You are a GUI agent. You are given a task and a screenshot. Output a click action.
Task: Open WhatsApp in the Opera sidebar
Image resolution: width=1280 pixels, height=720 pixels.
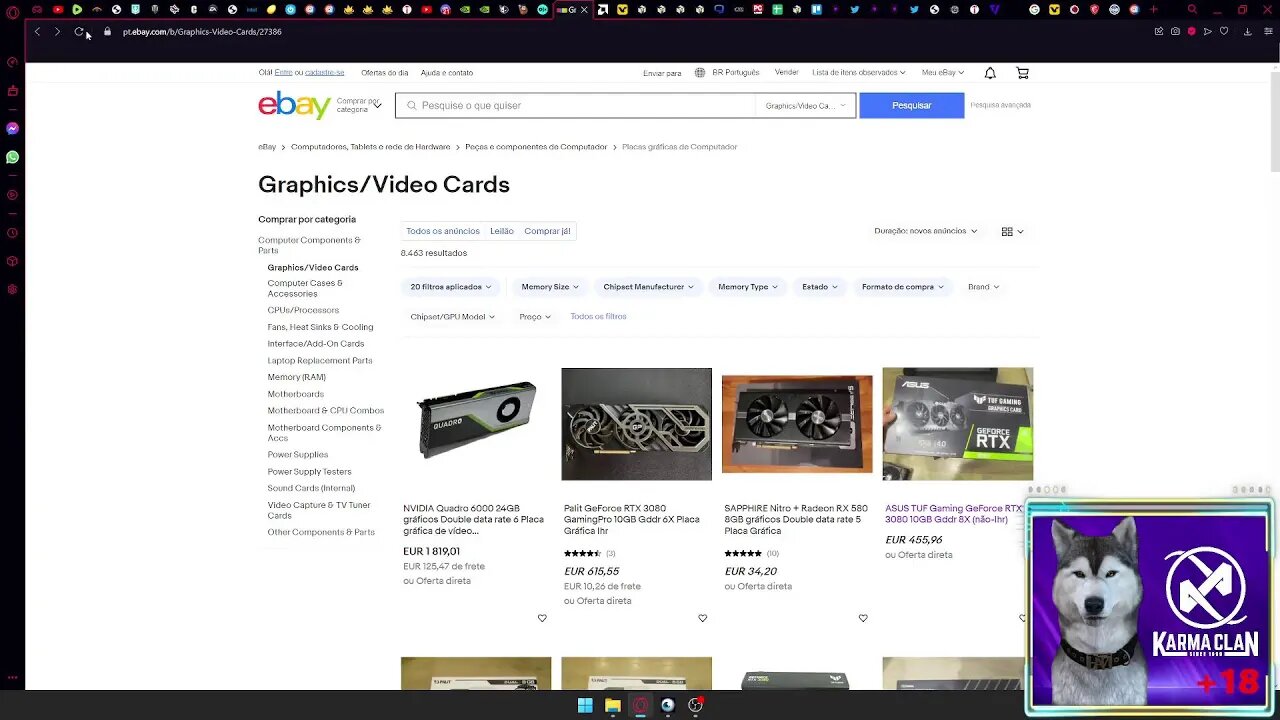[12, 157]
